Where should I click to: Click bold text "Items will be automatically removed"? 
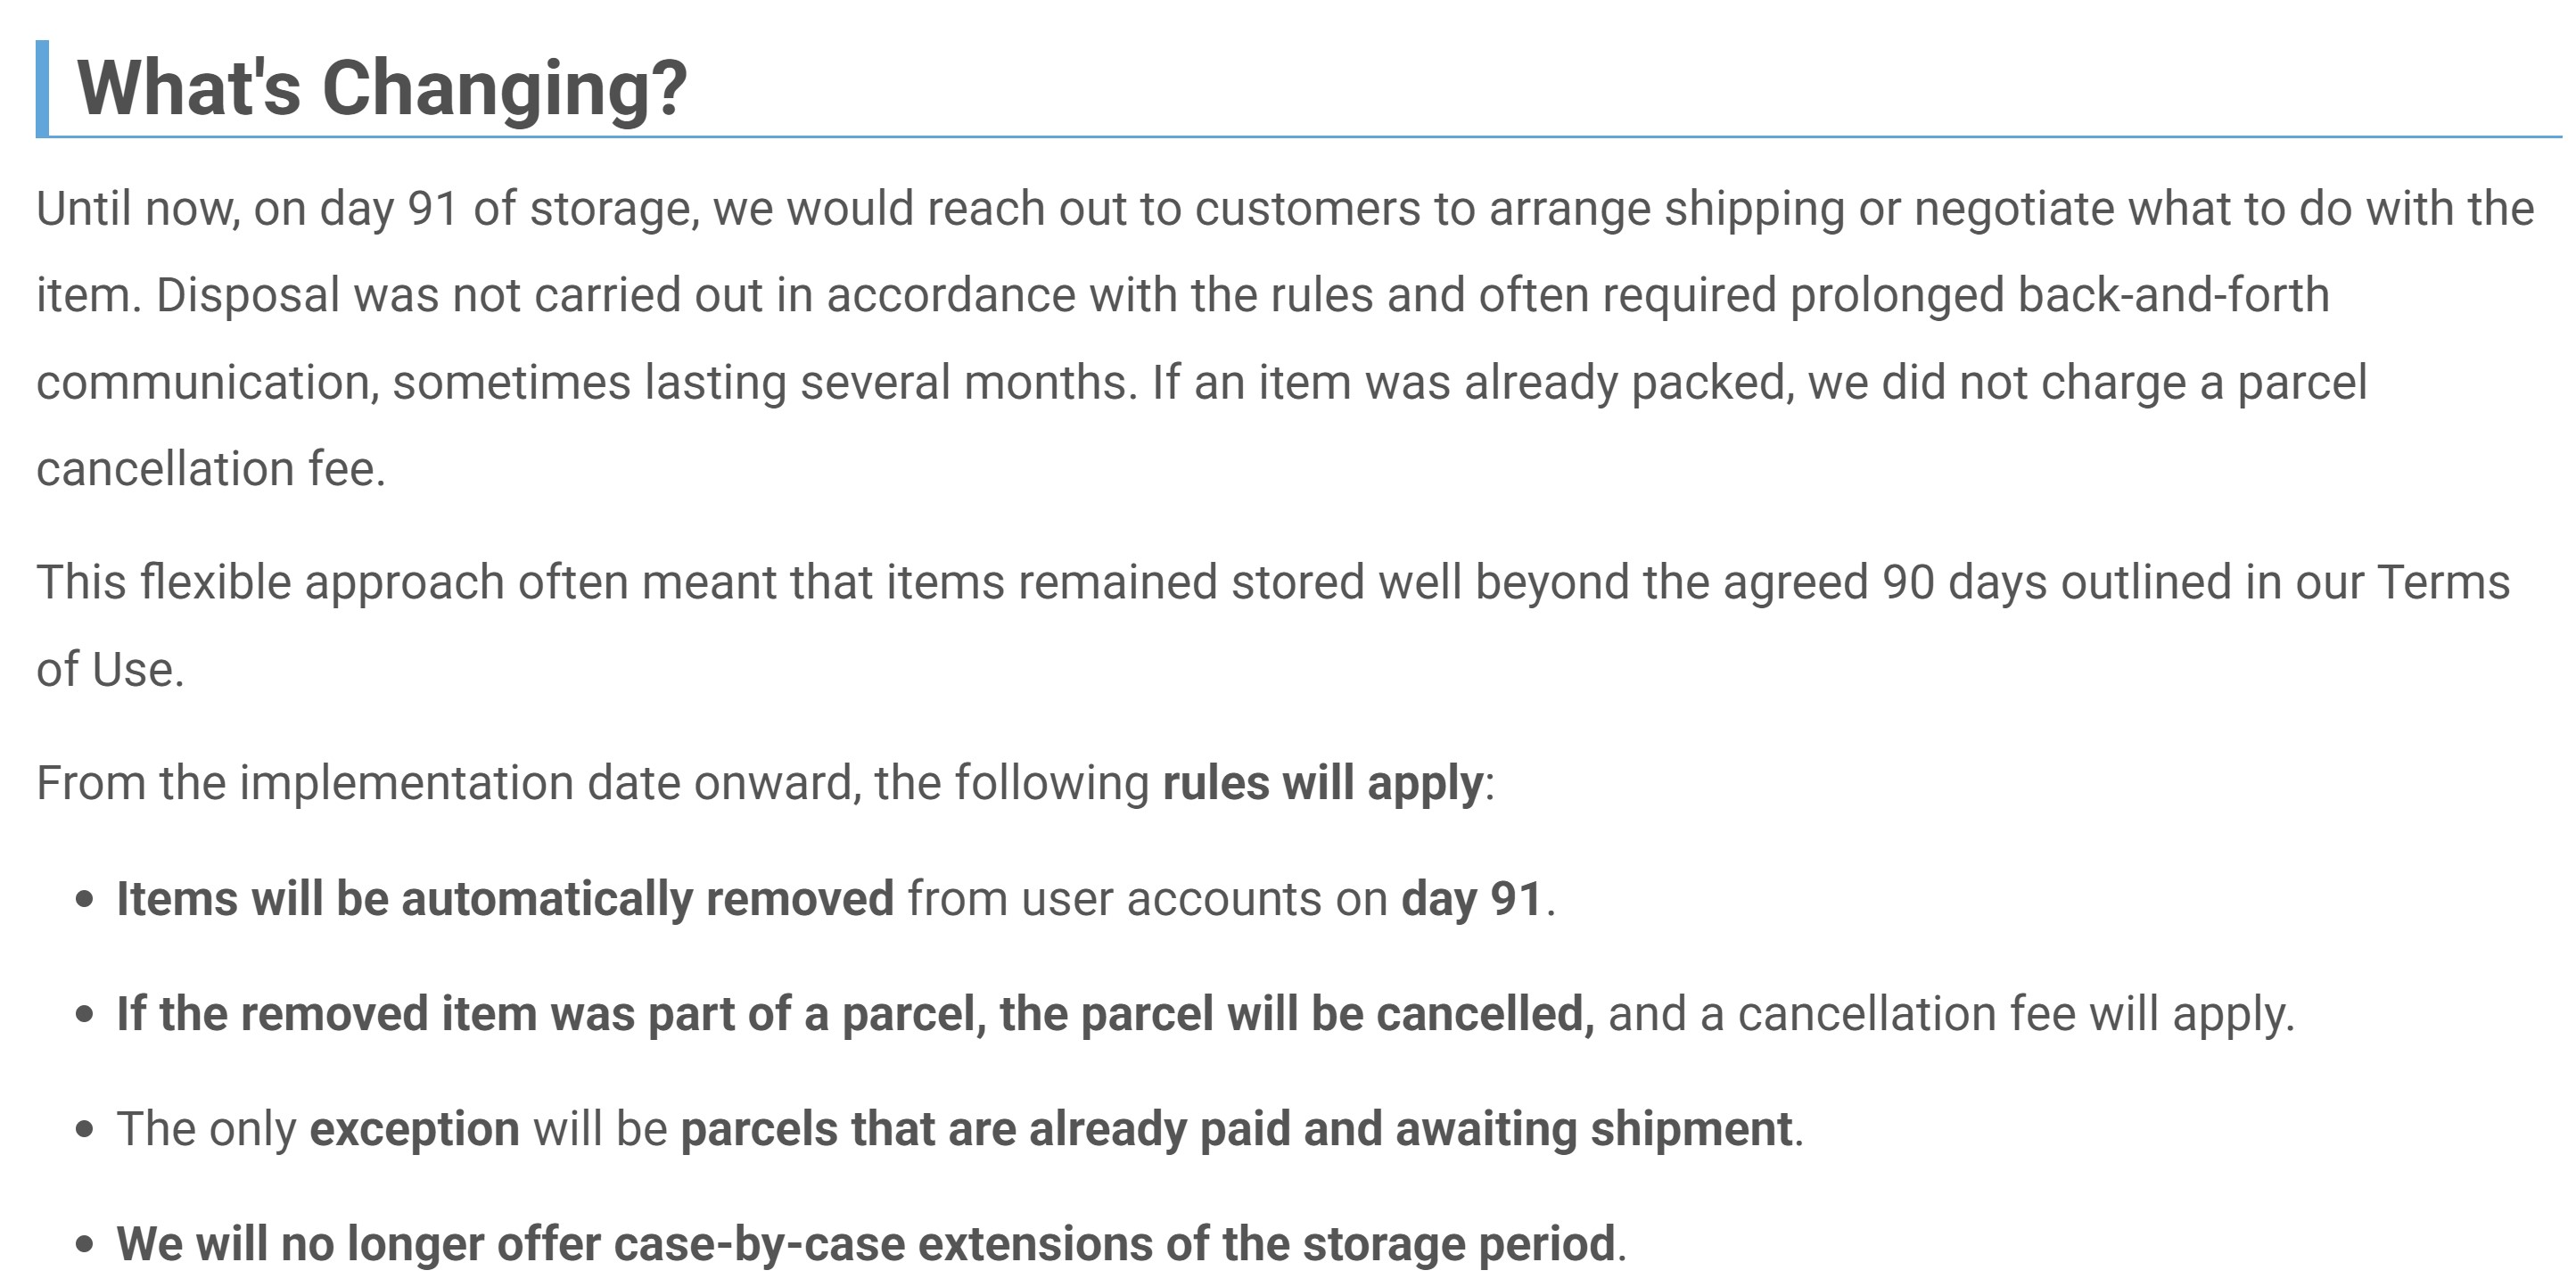[505, 898]
